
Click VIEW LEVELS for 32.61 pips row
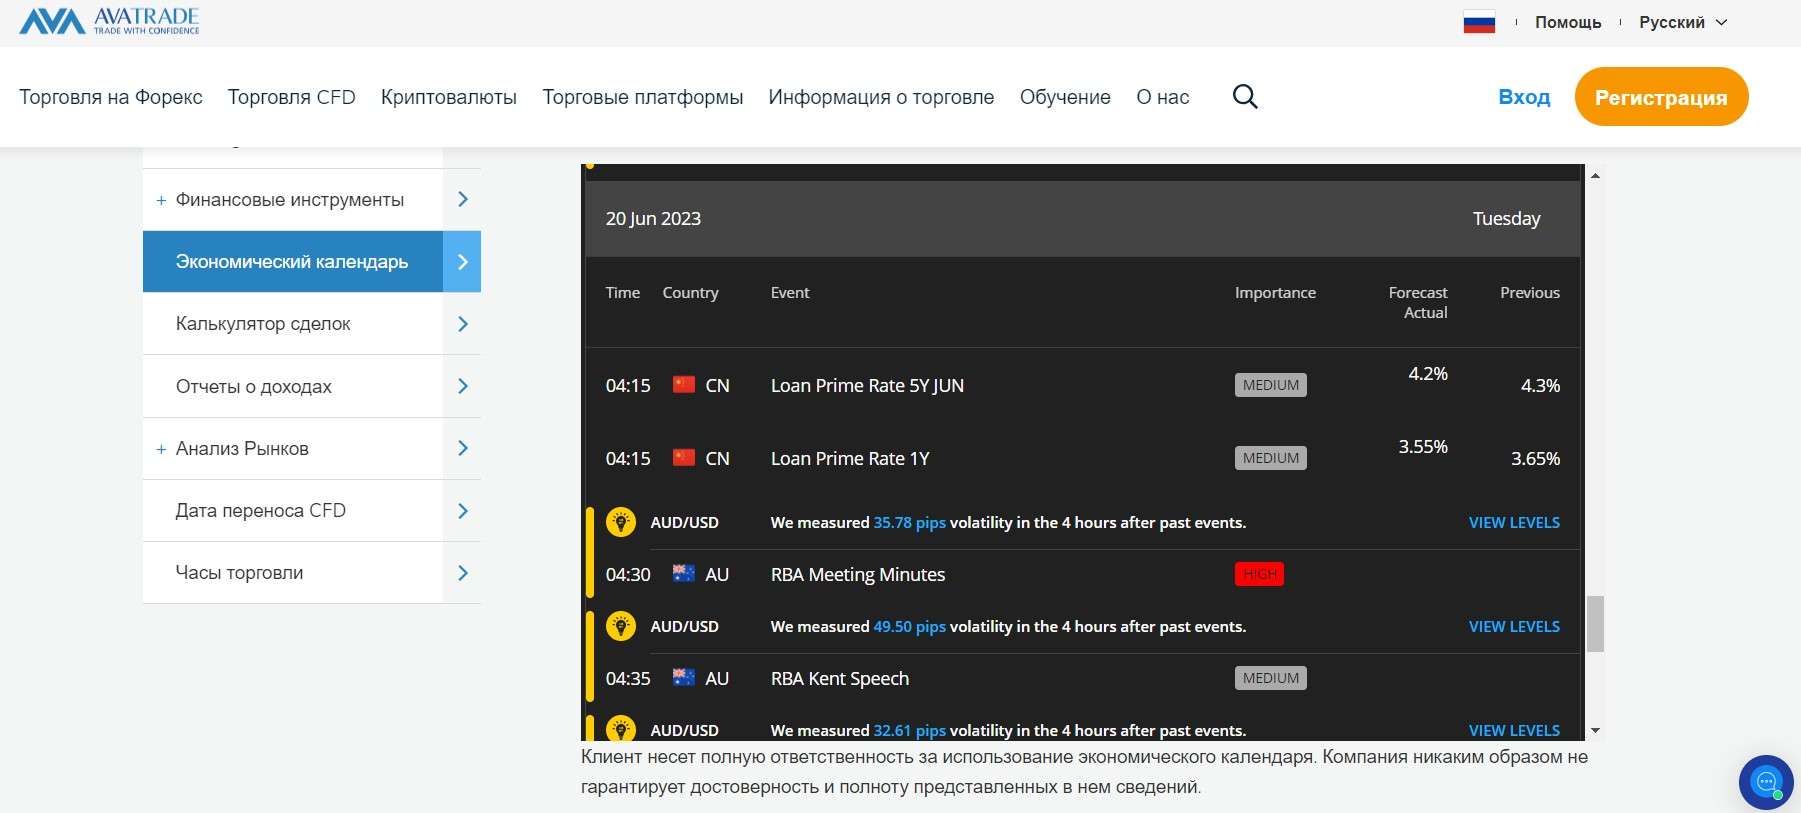point(1514,730)
